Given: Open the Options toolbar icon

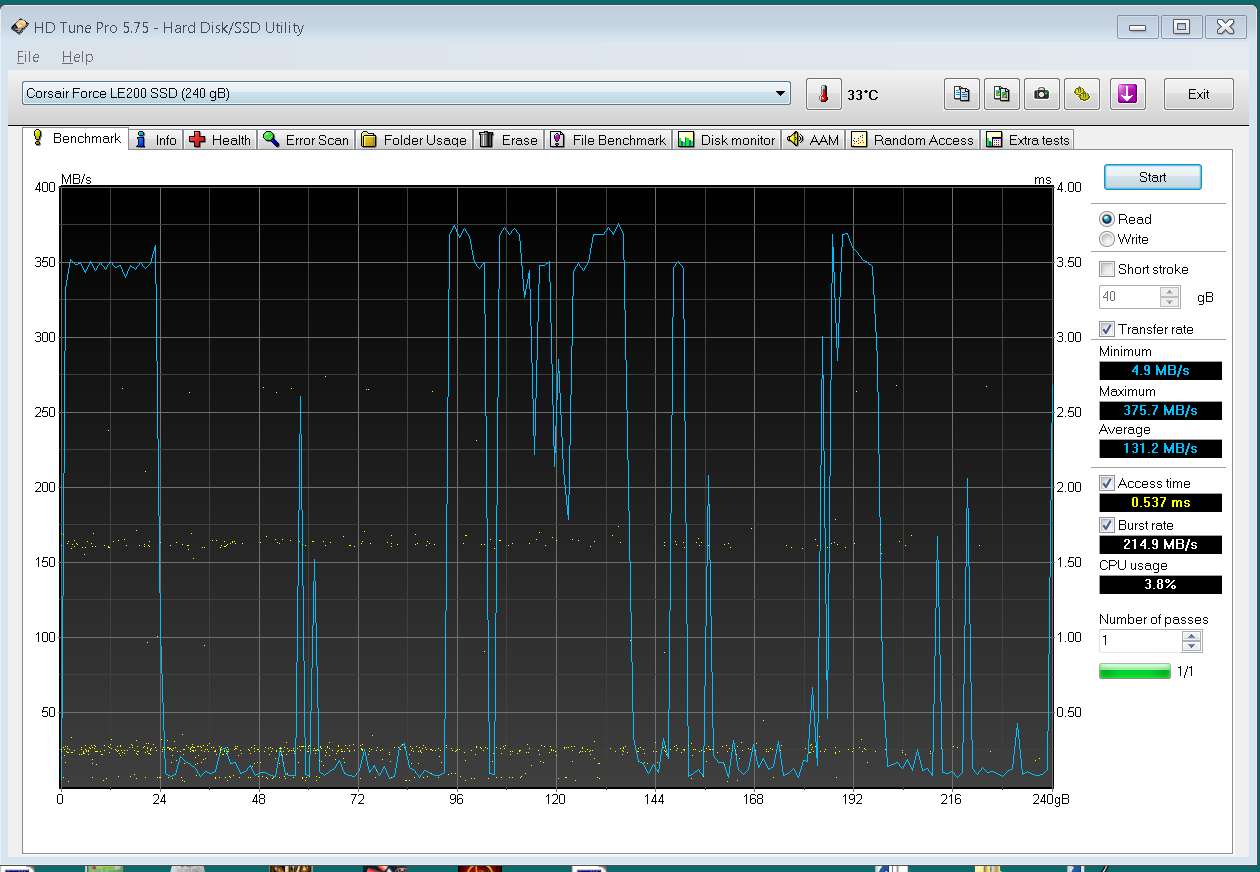Looking at the screenshot, I should pyautogui.click(x=1081, y=94).
